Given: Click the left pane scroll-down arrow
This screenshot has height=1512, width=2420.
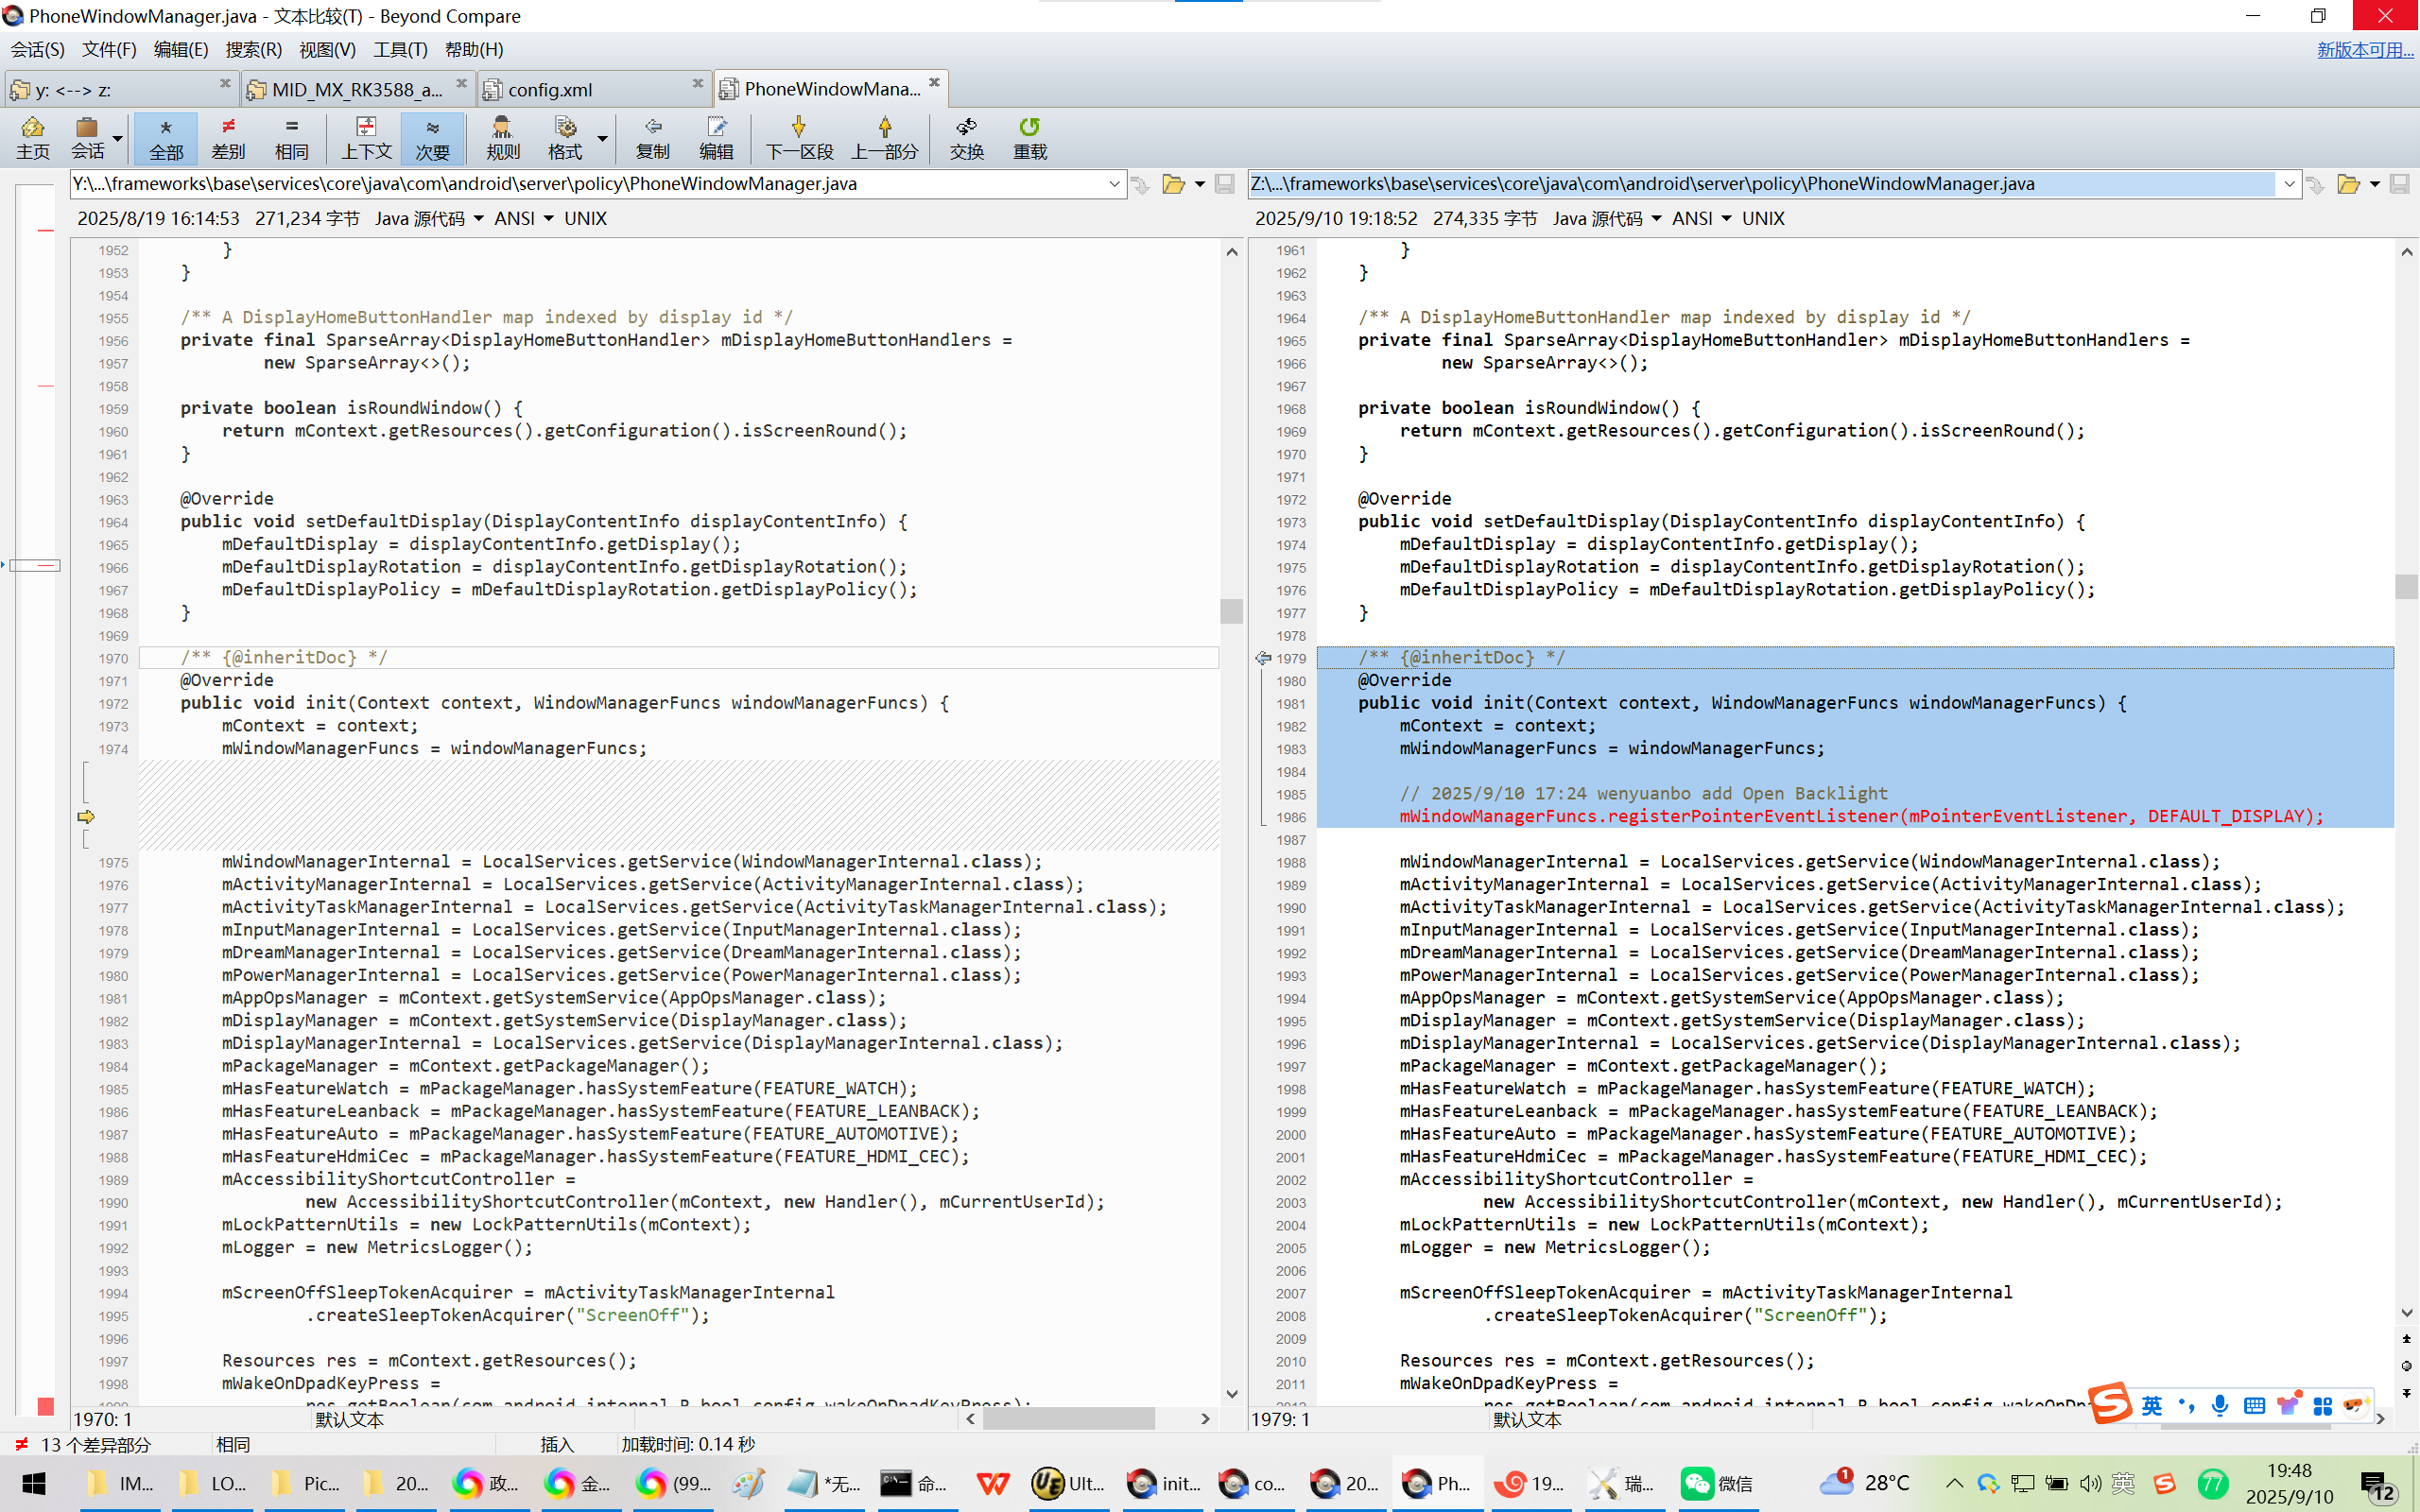Looking at the screenshot, I should coord(1232,1394).
